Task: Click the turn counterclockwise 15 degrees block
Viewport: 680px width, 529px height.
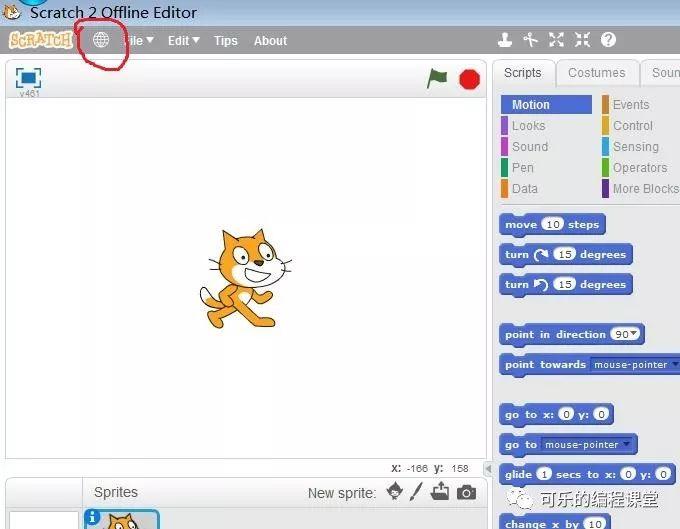Action: [566, 284]
